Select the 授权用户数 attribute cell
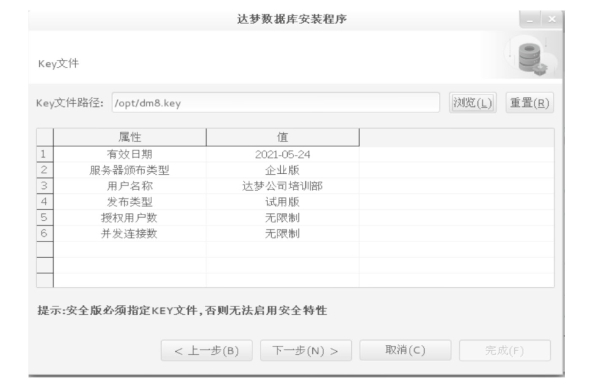 (130, 218)
